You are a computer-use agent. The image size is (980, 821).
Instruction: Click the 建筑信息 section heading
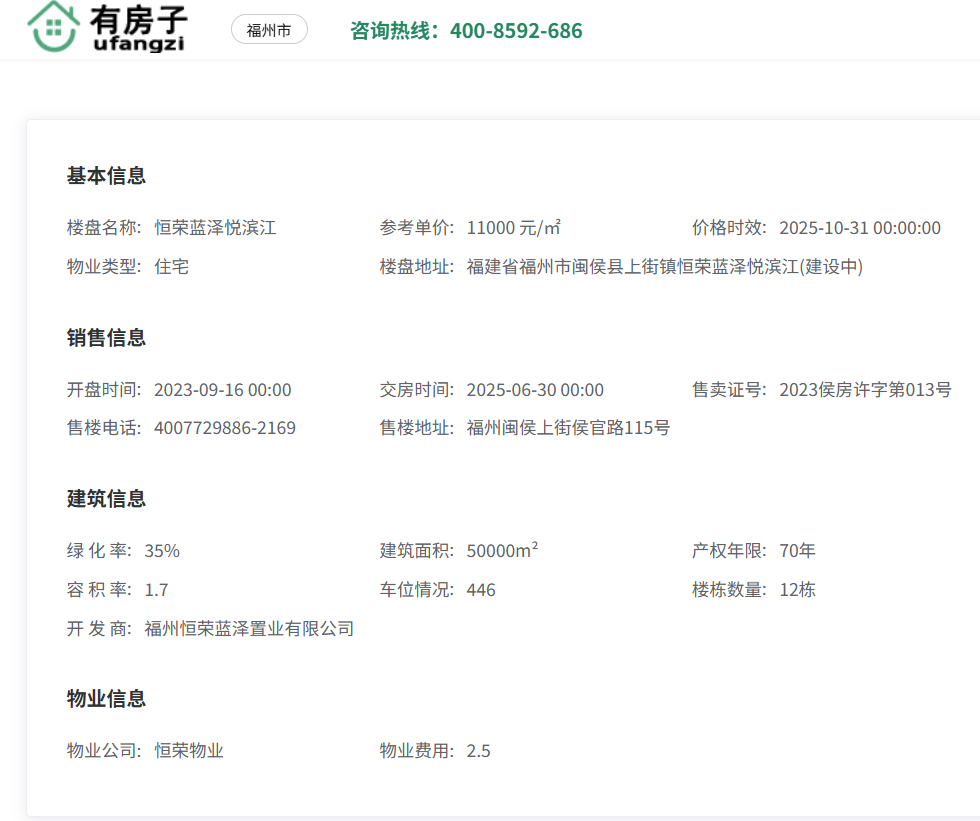click(x=106, y=498)
